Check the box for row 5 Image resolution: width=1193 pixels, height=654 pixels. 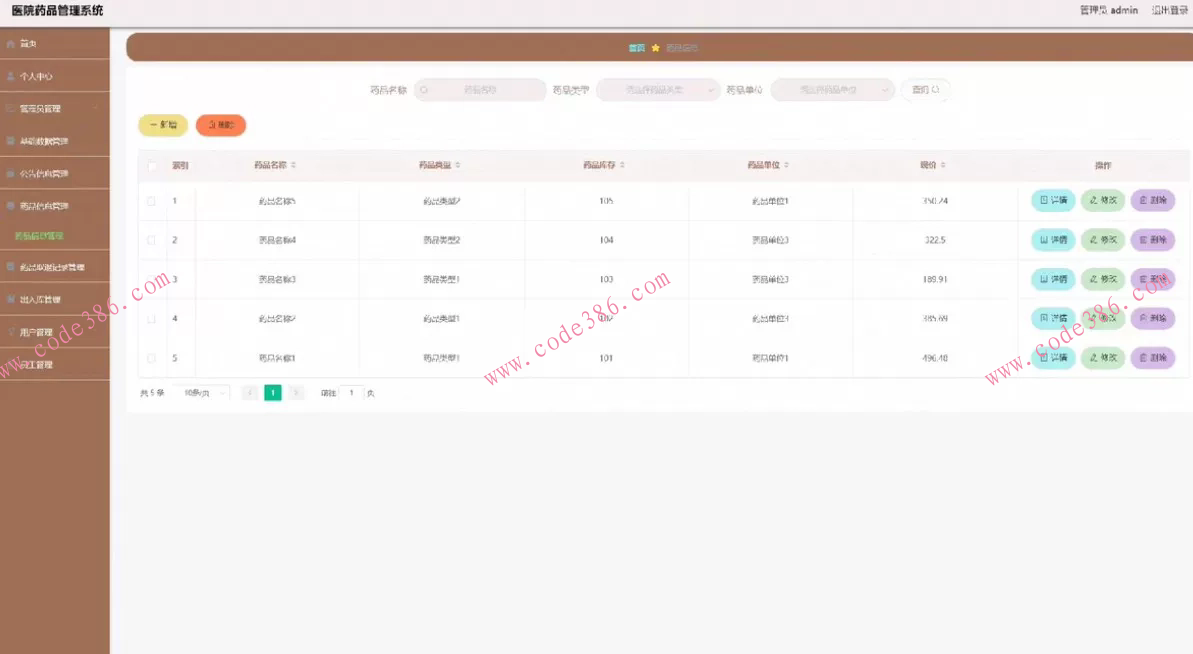click(151, 358)
